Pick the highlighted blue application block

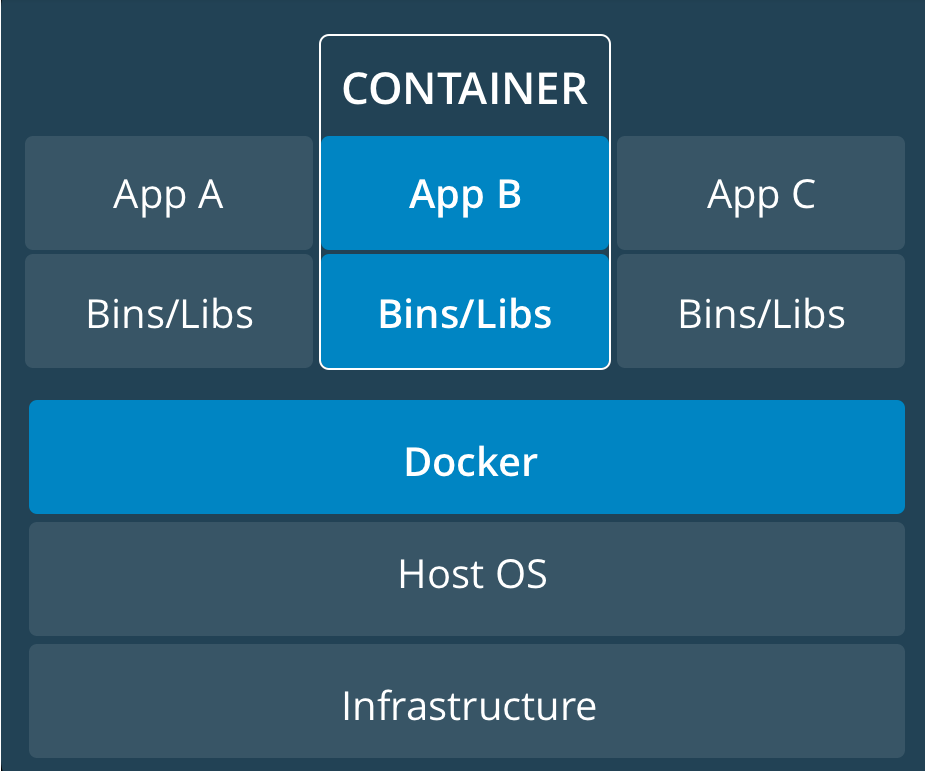point(465,194)
